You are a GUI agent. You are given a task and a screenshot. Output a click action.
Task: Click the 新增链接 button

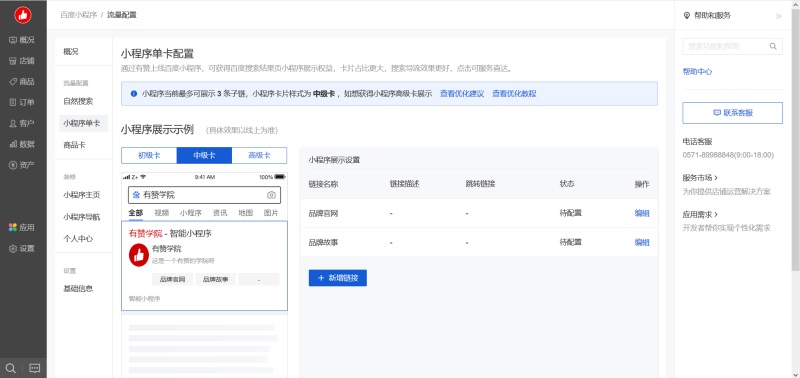click(x=338, y=278)
